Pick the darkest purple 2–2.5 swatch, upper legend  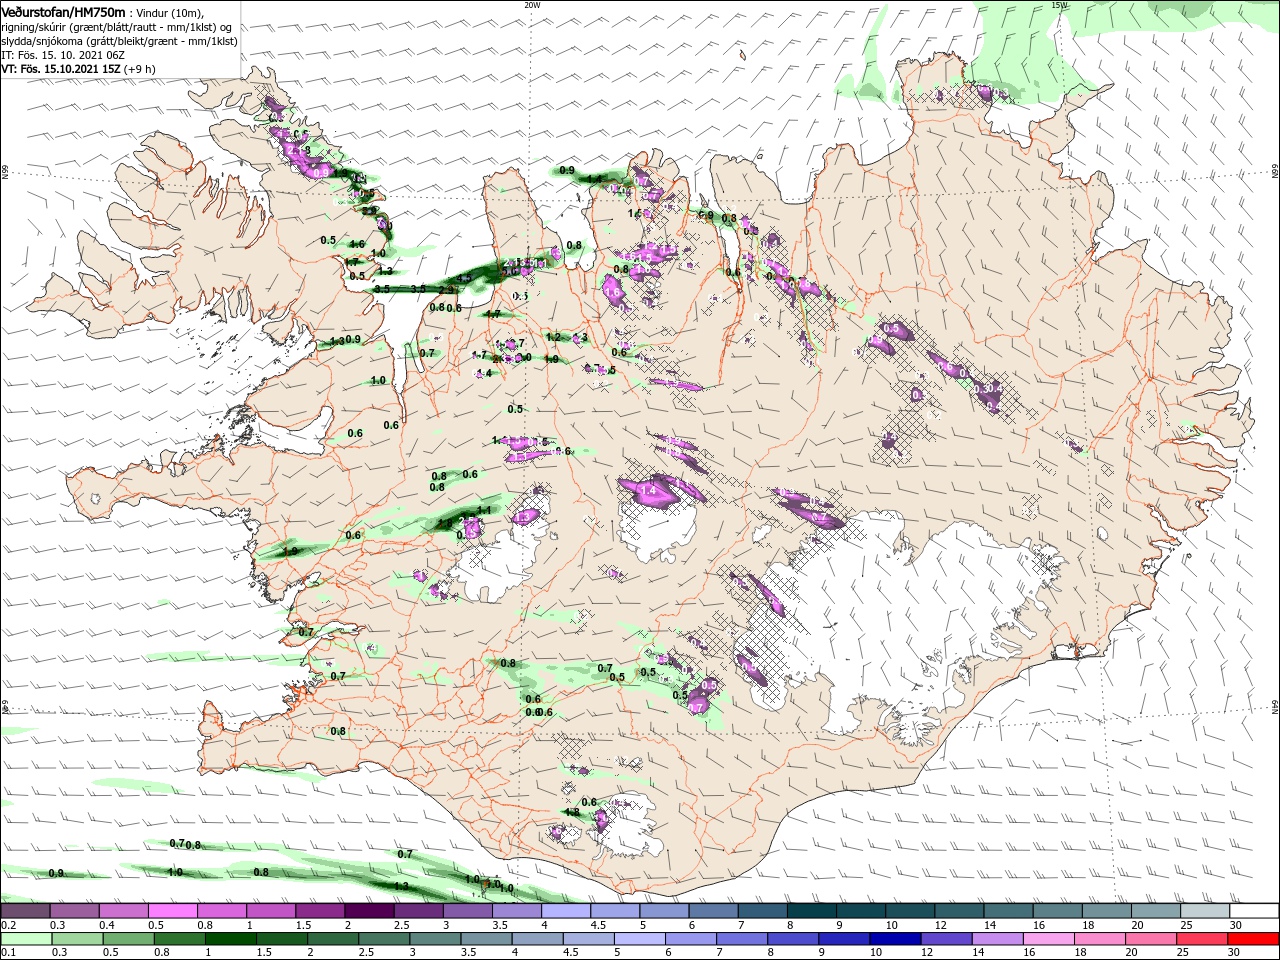[369, 911]
